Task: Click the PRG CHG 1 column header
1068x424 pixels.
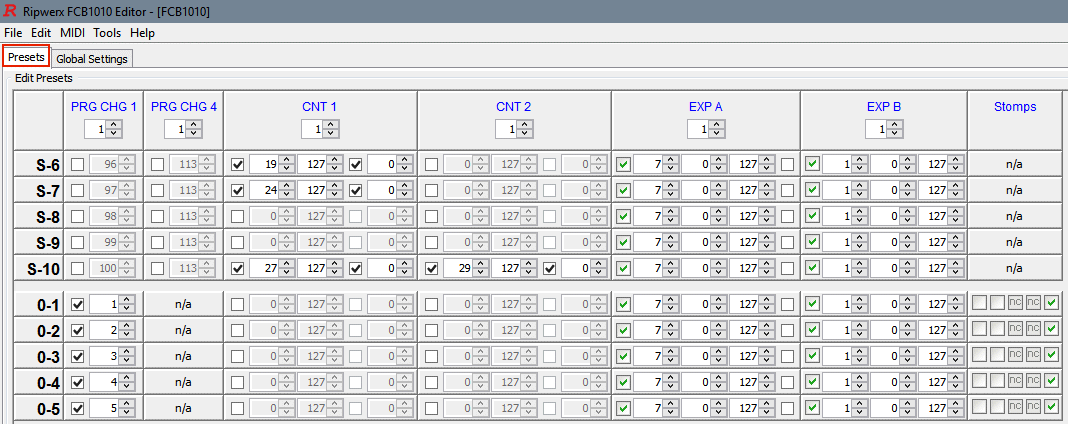Action: [104, 107]
